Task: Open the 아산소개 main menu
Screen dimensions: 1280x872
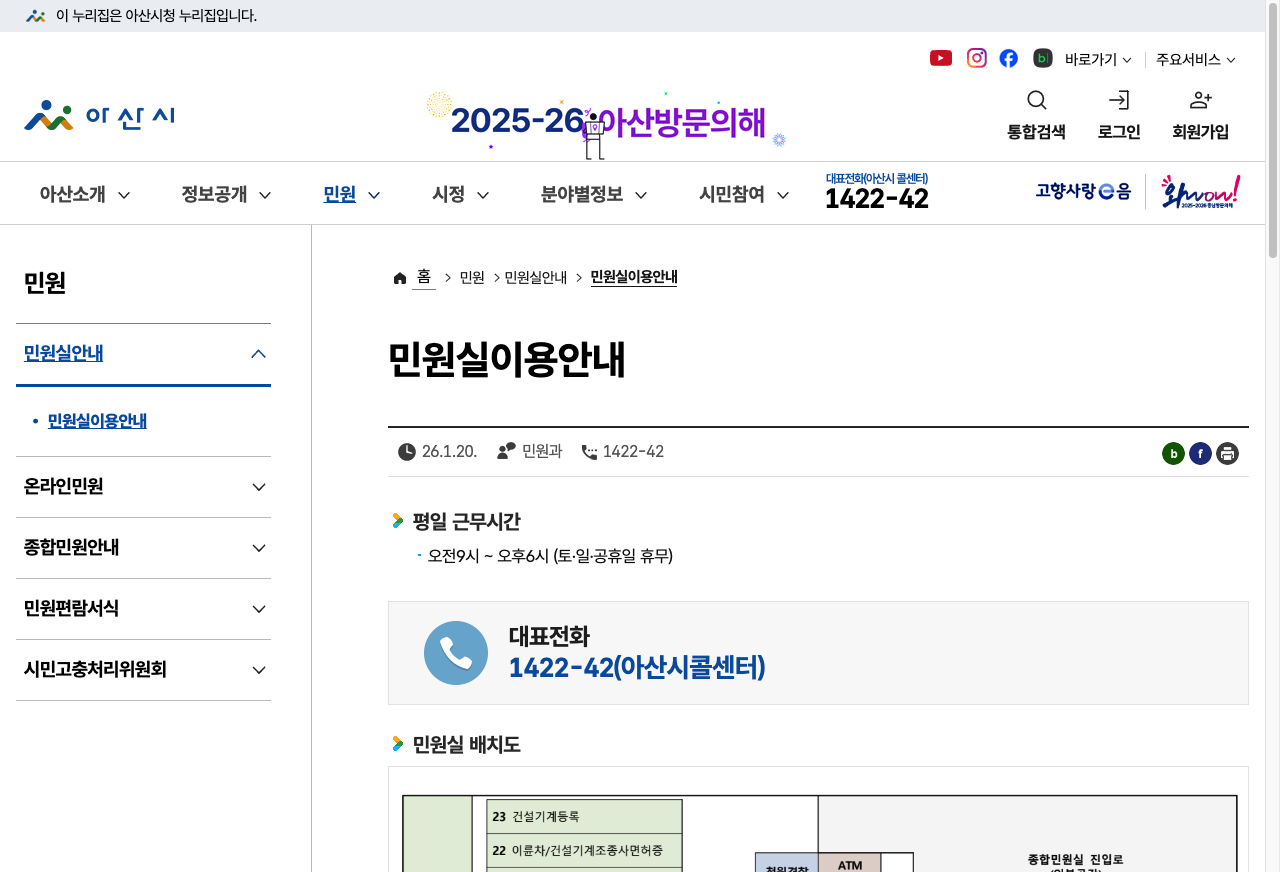Action: 85,194
